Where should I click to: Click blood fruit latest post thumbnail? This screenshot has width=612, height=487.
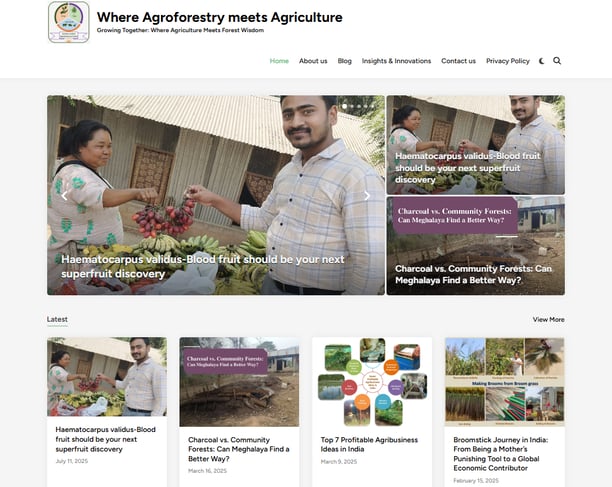point(107,377)
